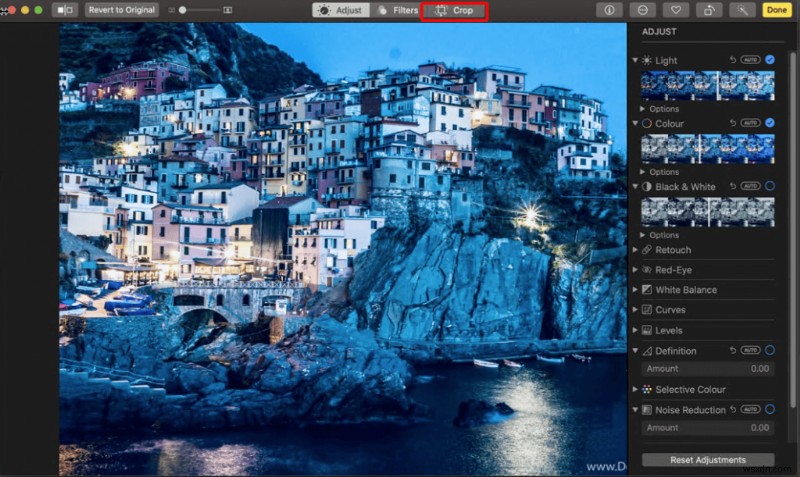
Task: Click the More options ellipsis icon
Action: [642, 10]
